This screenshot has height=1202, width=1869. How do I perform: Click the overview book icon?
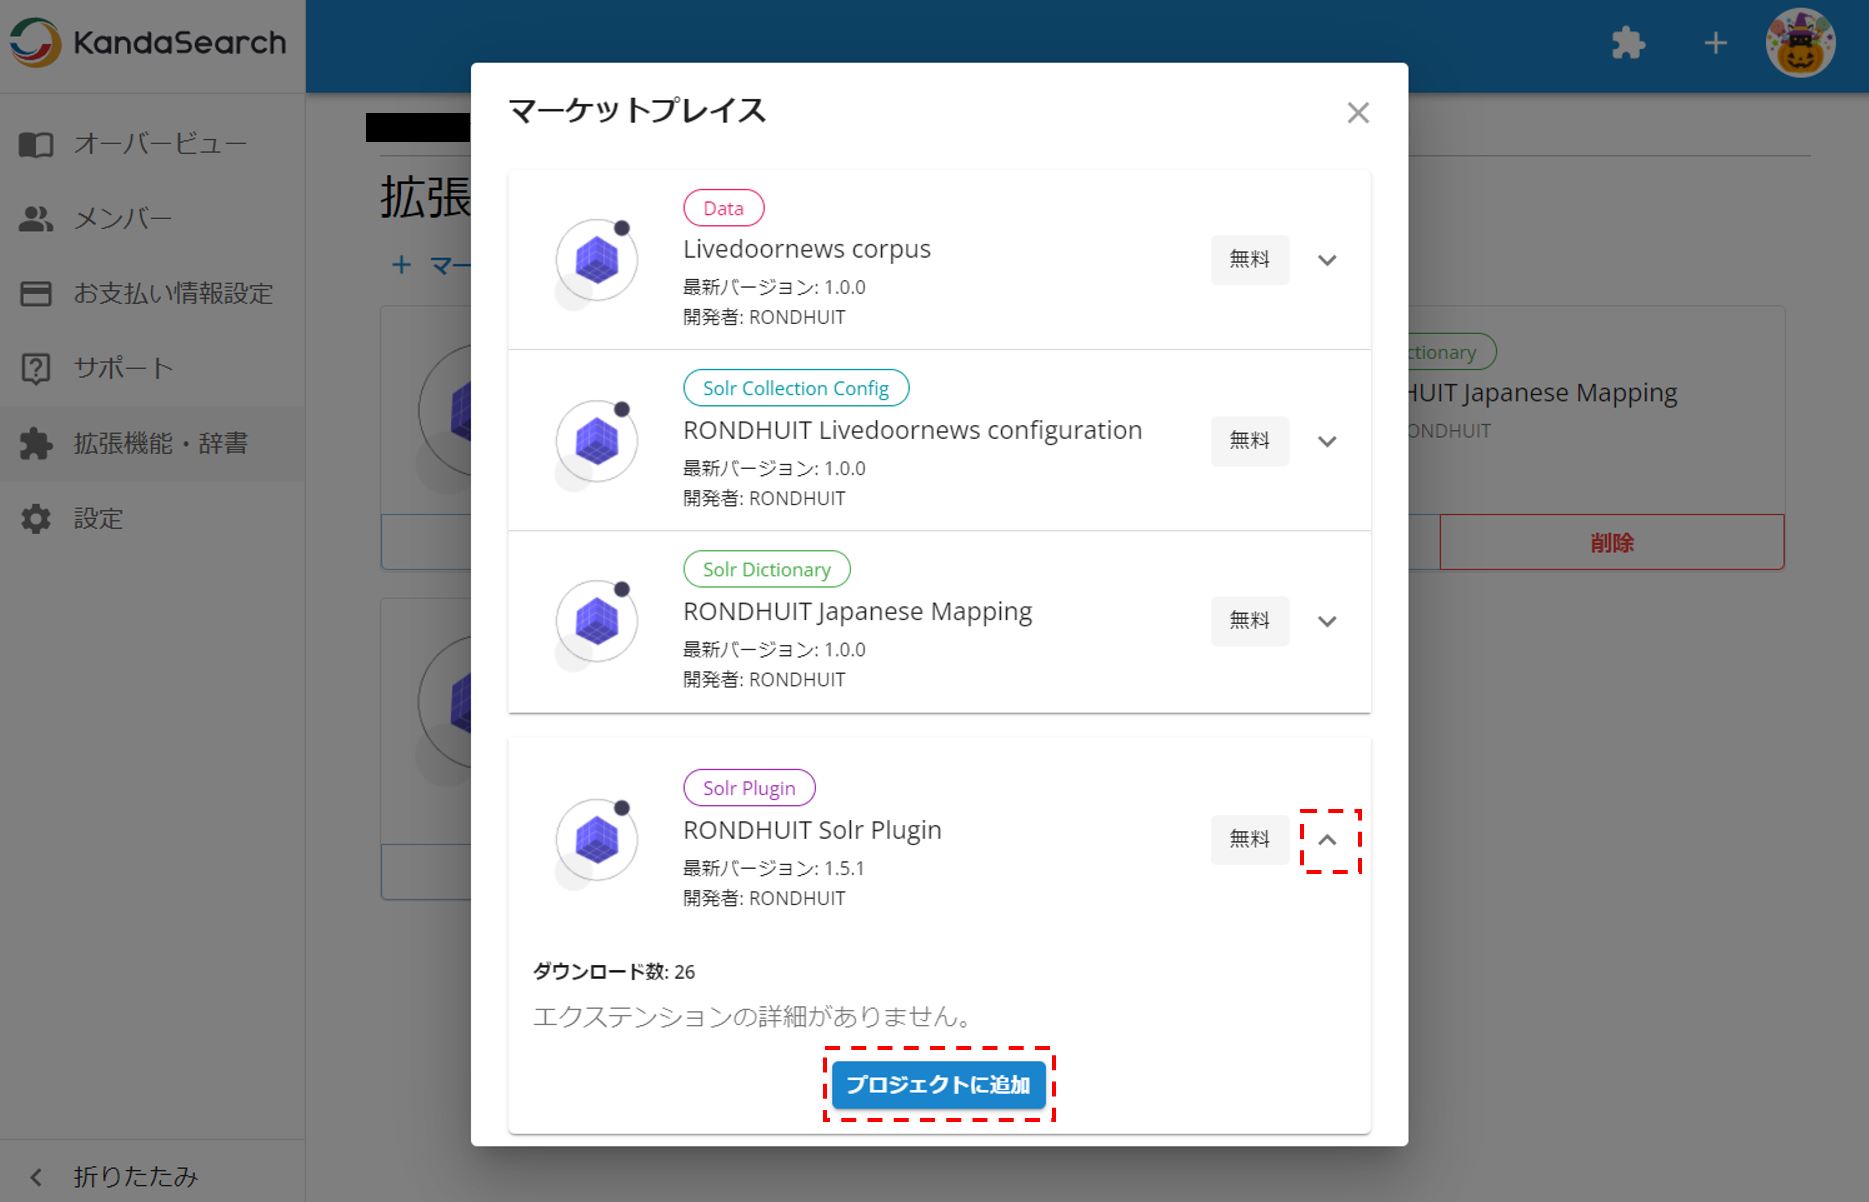36,145
